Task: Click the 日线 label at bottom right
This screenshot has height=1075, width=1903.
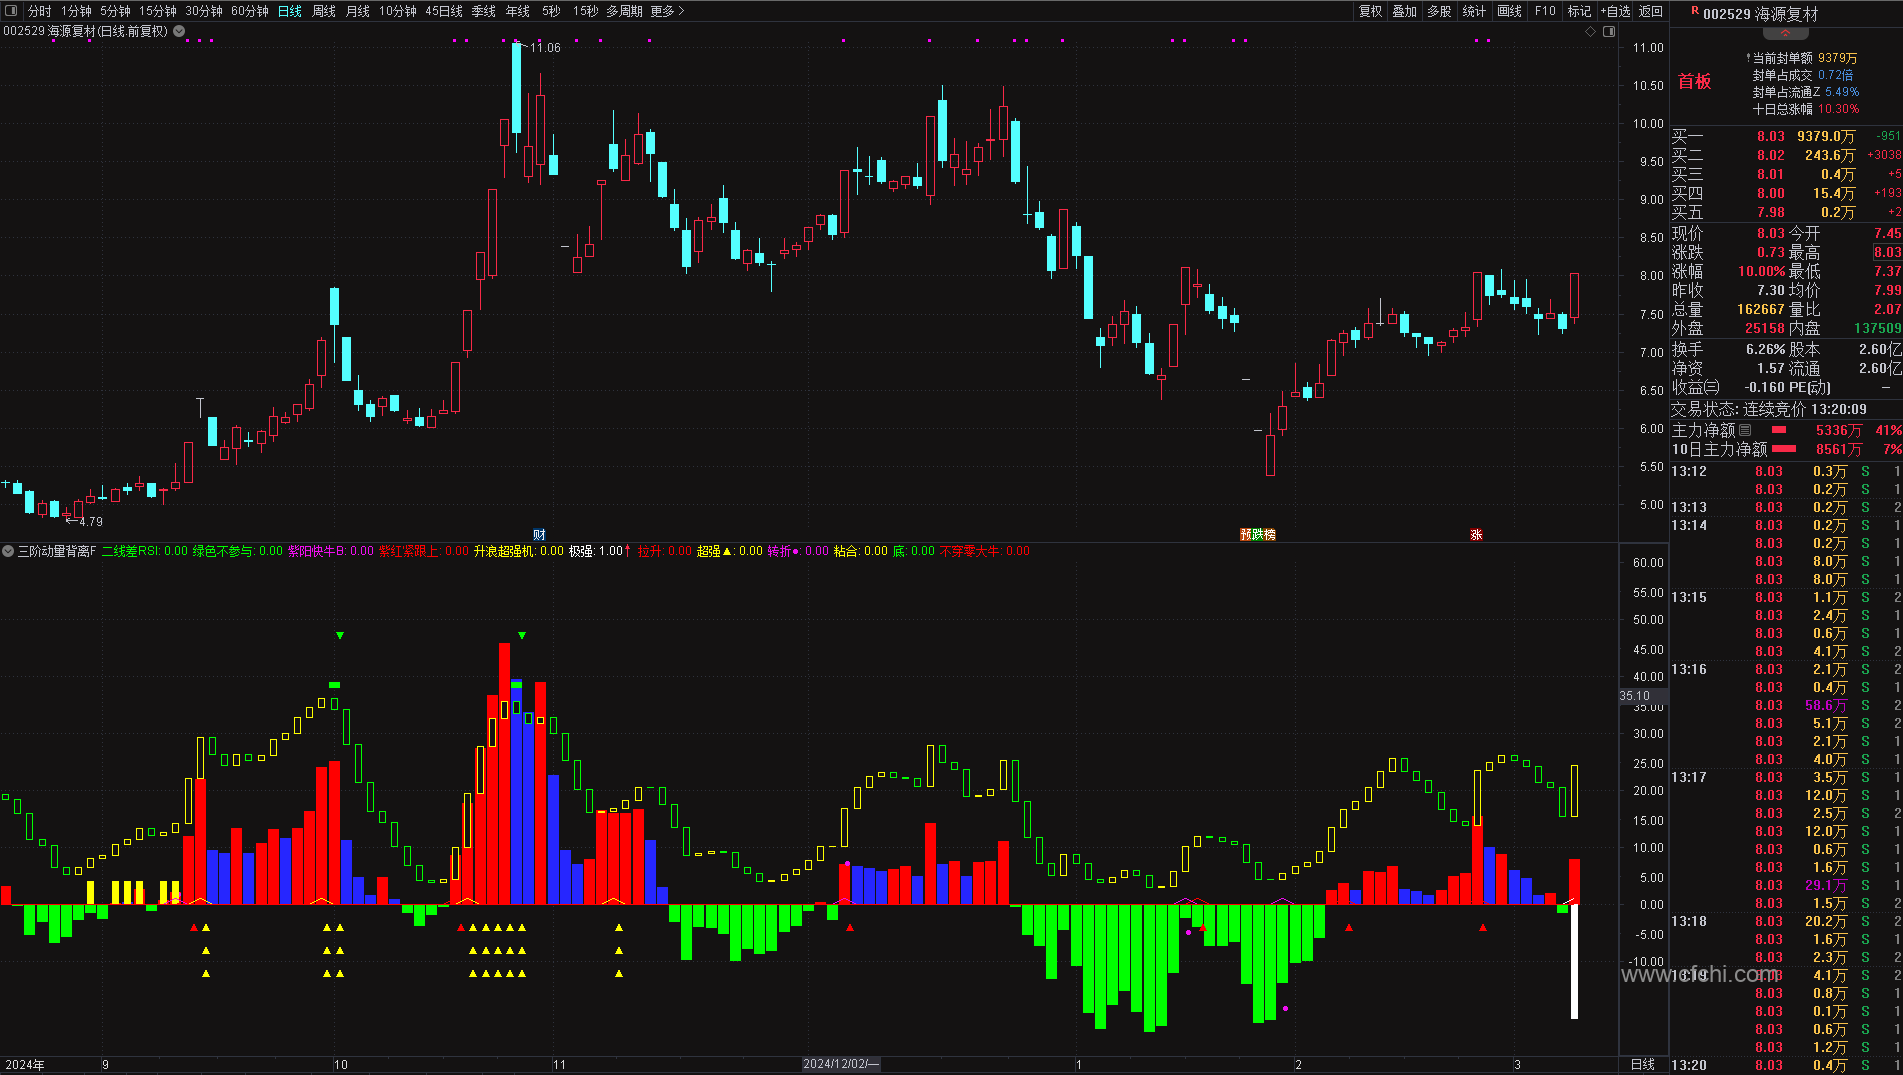Action: coord(1643,1064)
